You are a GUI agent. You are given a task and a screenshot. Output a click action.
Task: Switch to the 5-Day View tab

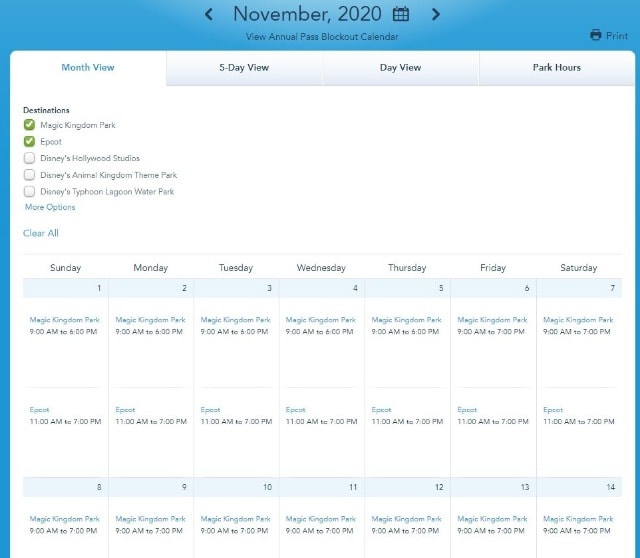pos(244,68)
